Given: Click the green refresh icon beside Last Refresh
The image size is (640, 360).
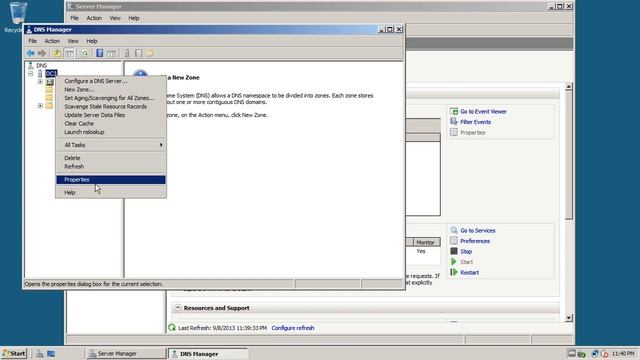Looking at the screenshot, I should click(x=172, y=328).
